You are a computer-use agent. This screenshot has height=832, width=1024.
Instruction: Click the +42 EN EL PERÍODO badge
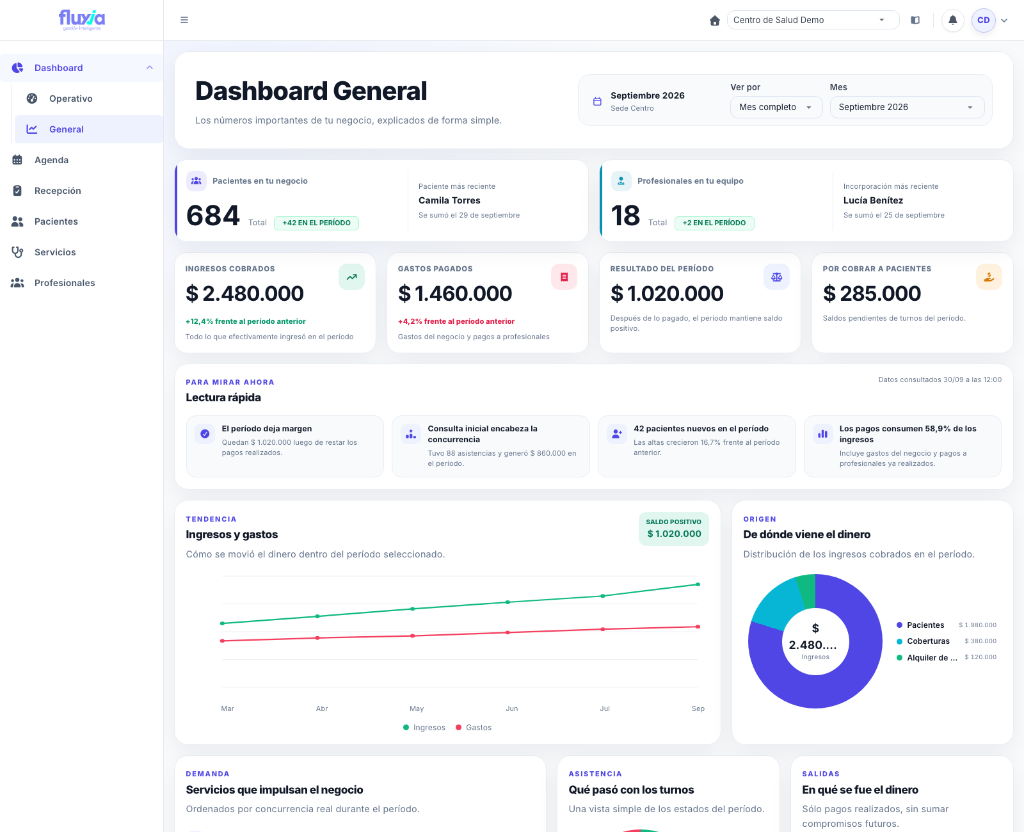(316, 223)
